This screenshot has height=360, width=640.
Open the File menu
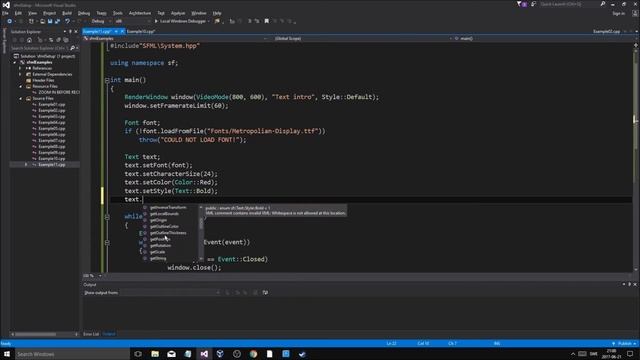point(5,13)
